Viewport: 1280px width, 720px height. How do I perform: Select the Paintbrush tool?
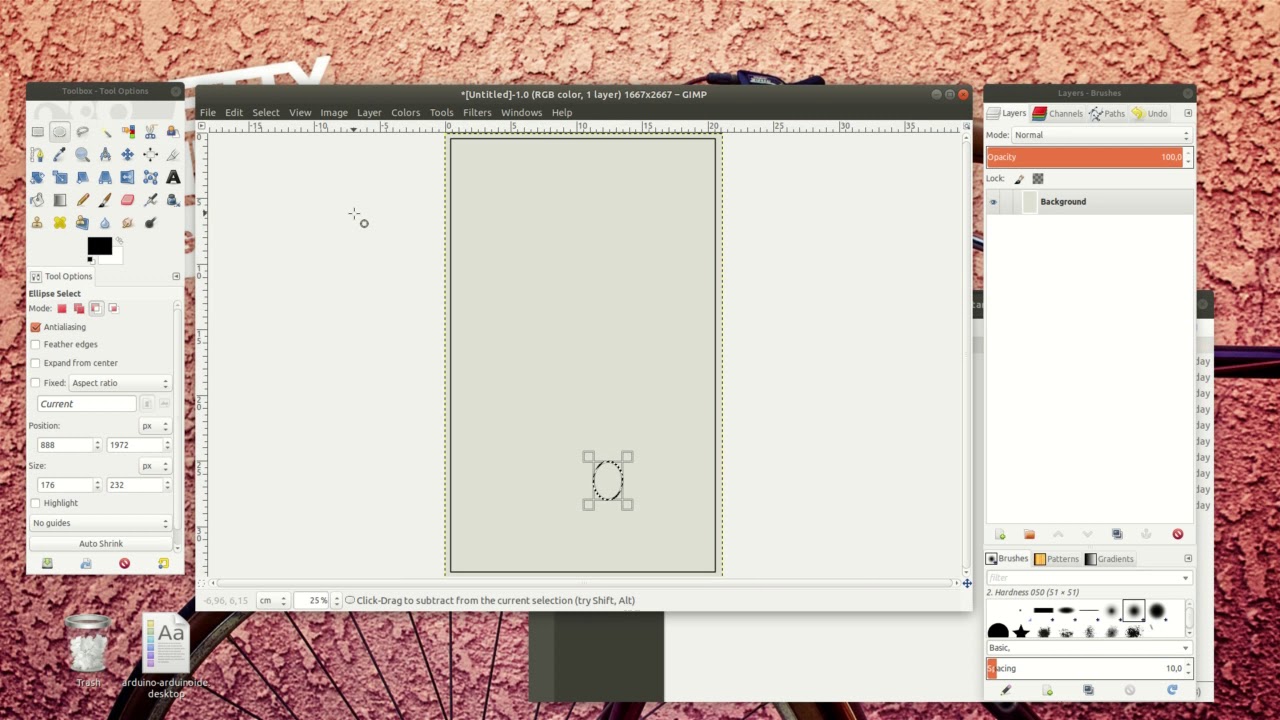point(105,200)
